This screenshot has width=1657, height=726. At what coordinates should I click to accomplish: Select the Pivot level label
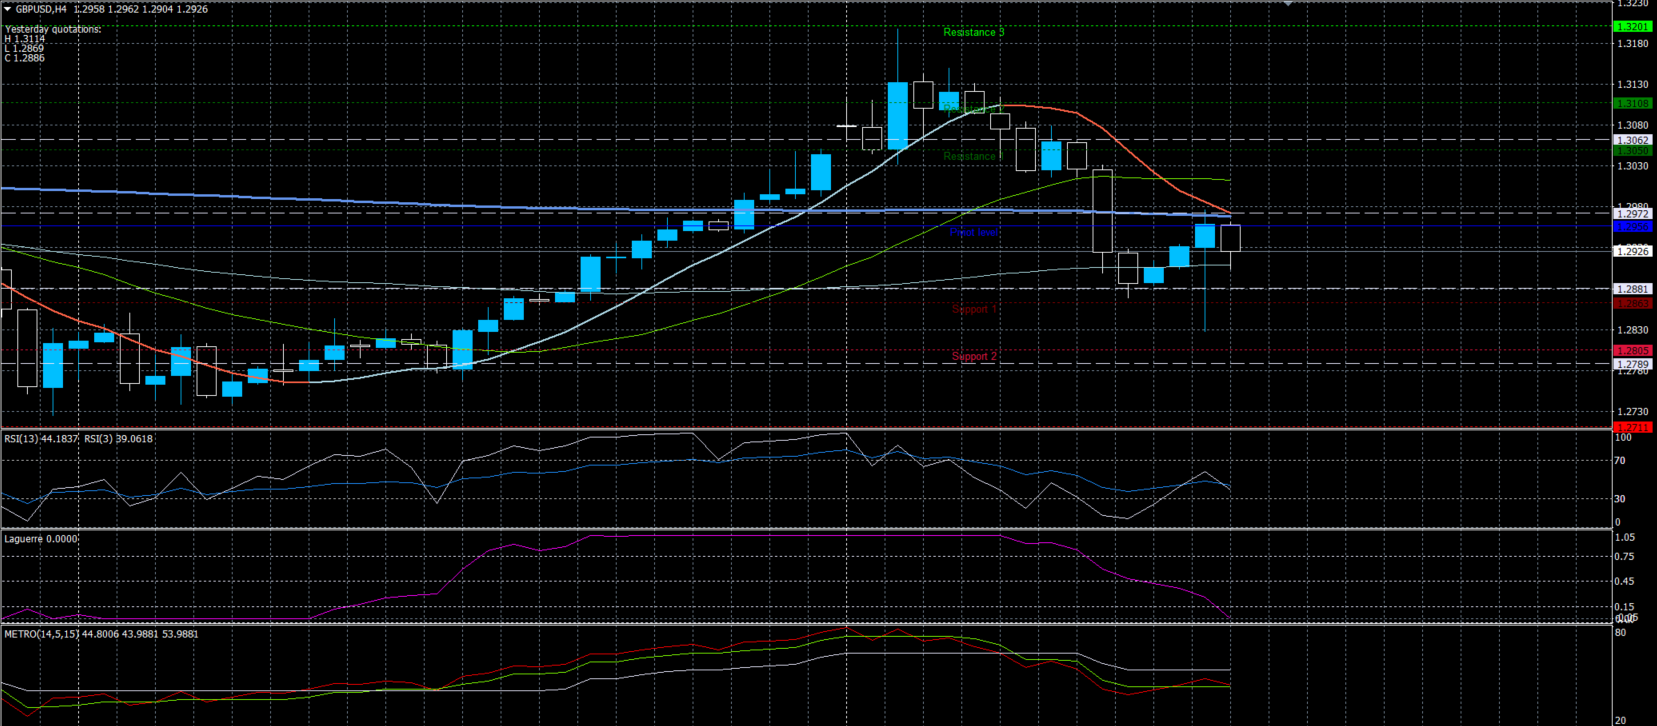point(973,232)
